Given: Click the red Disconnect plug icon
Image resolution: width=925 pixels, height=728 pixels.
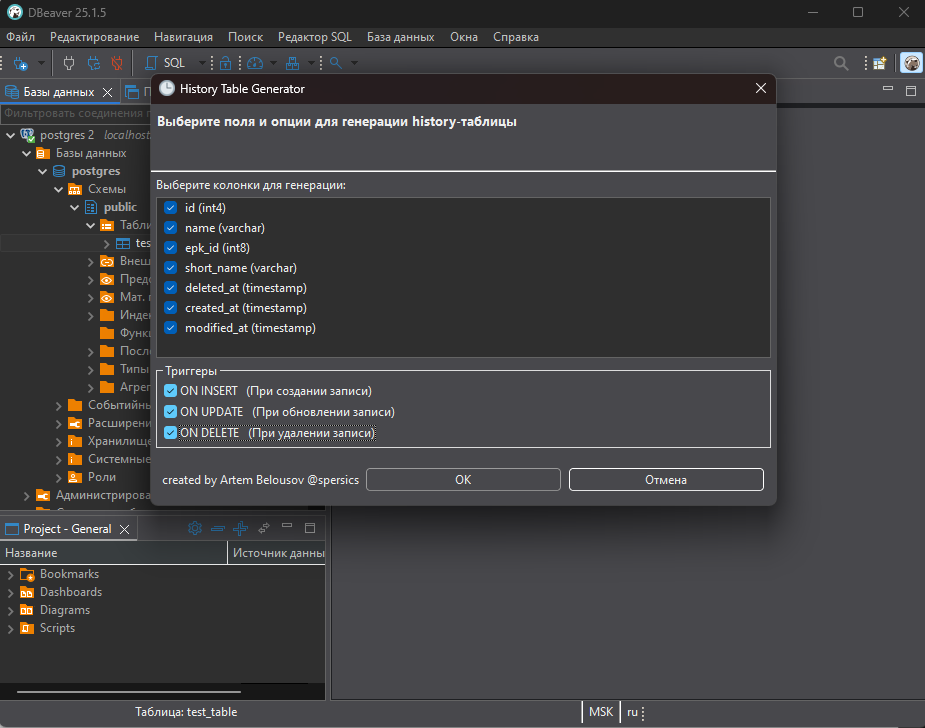Looking at the screenshot, I should coord(117,63).
